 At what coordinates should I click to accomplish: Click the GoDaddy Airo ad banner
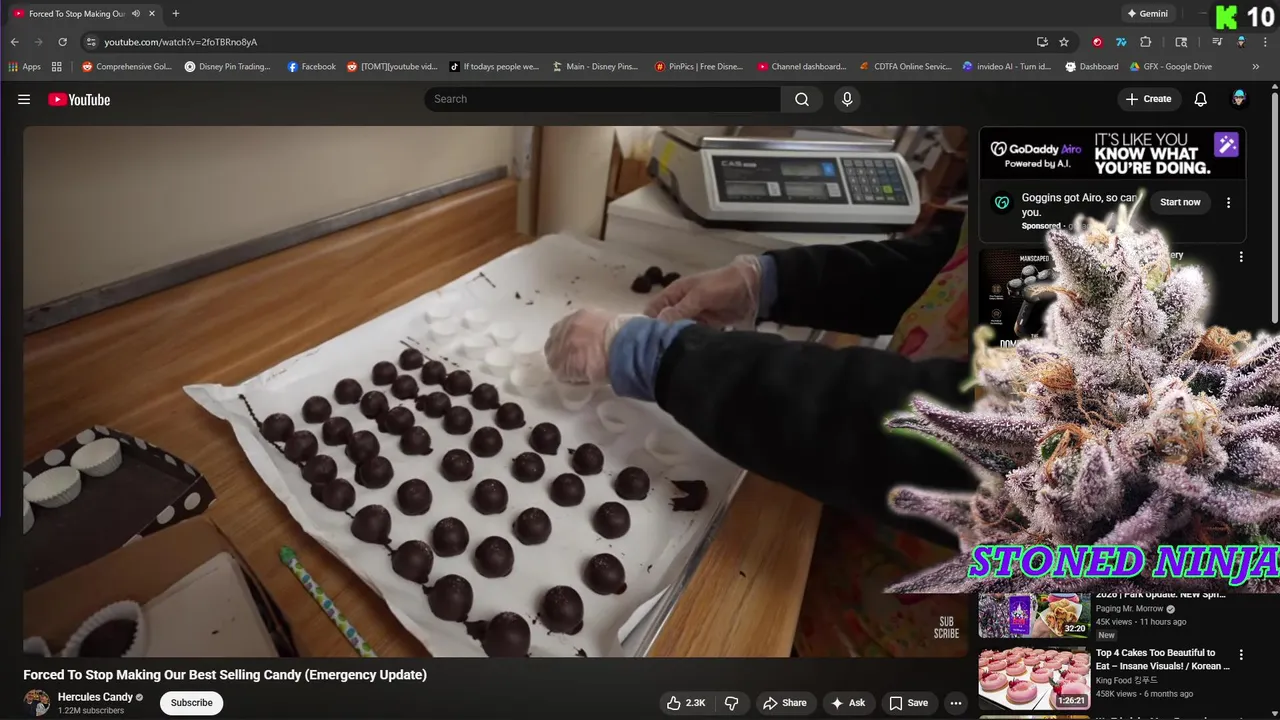coord(1113,153)
